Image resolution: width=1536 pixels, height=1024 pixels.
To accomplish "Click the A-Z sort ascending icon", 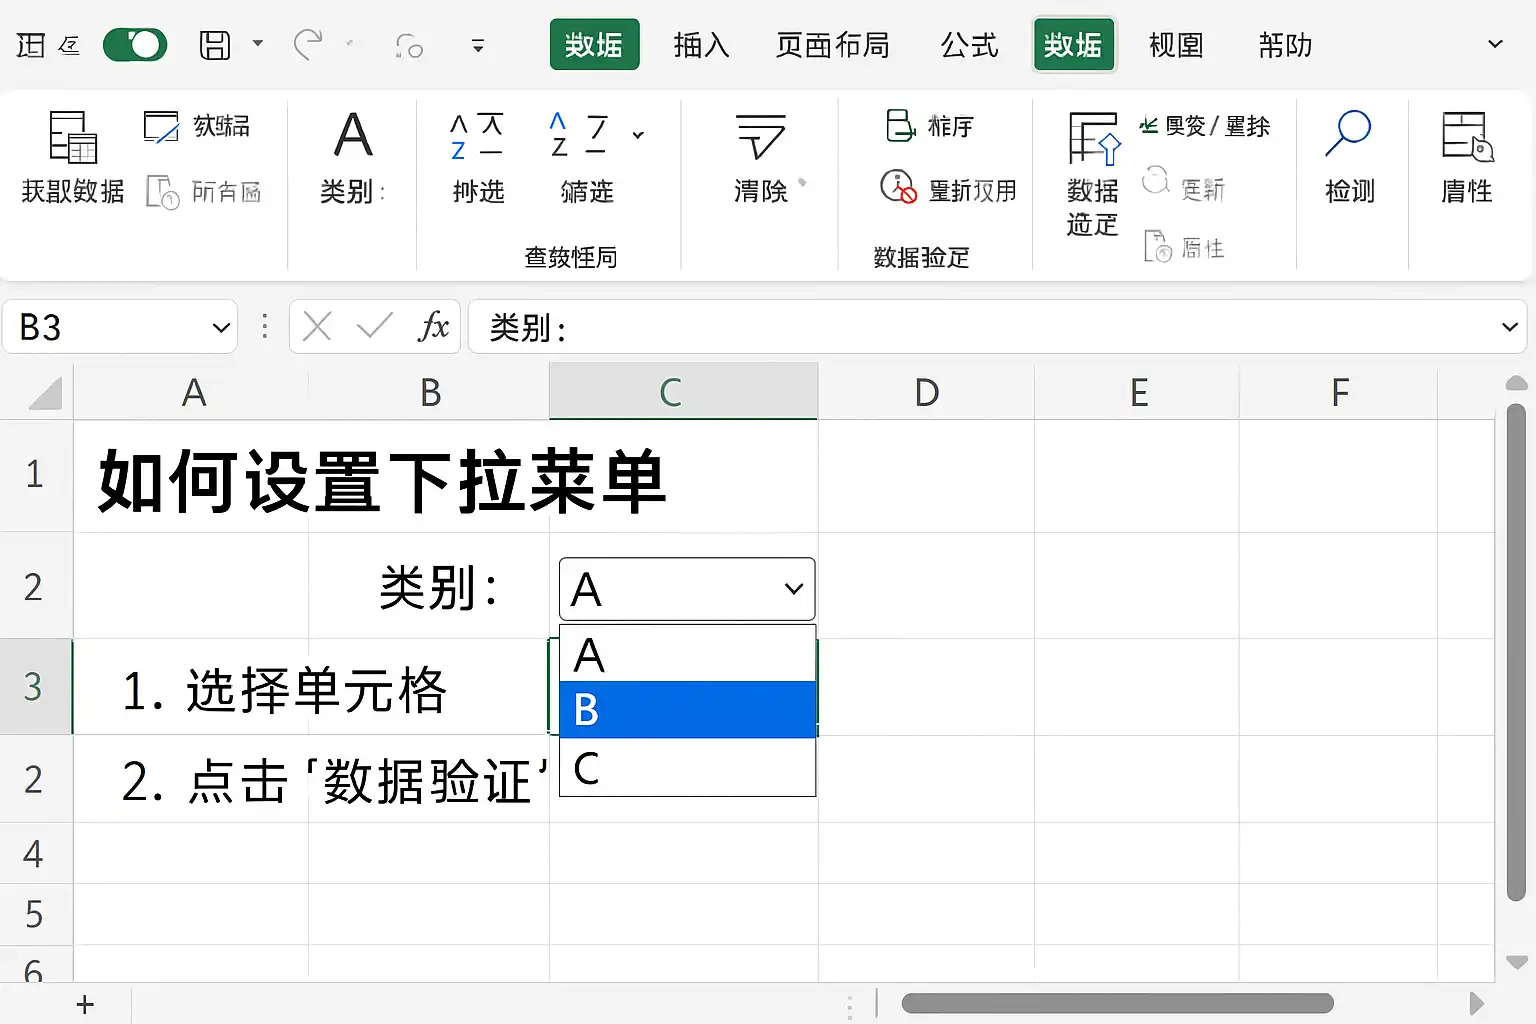I will [x=477, y=136].
